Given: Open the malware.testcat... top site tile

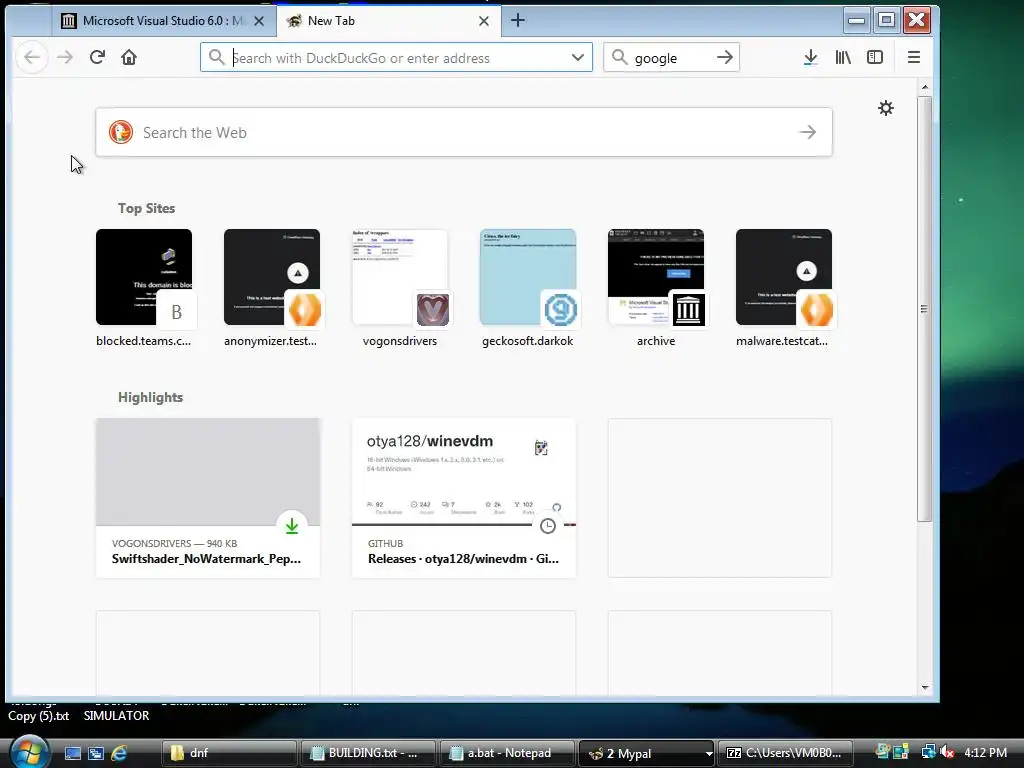Looking at the screenshot, I should coord(784,288).
